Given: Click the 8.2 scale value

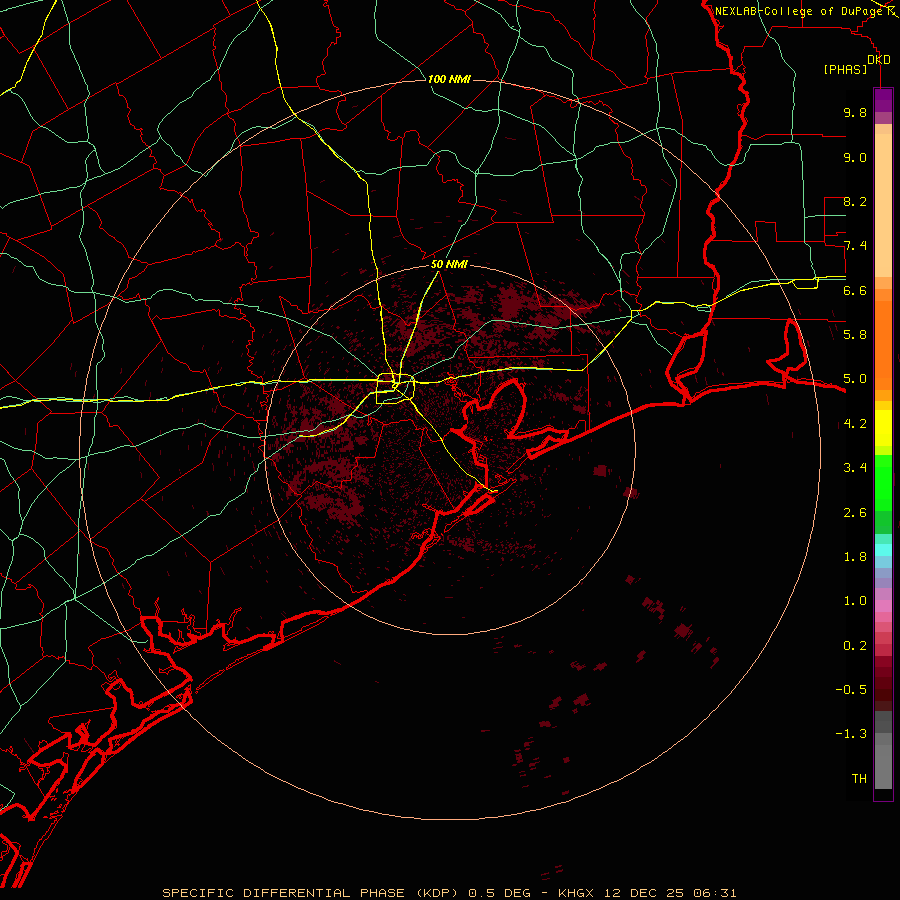Looking at the screenshot, I should click(855, 201).
